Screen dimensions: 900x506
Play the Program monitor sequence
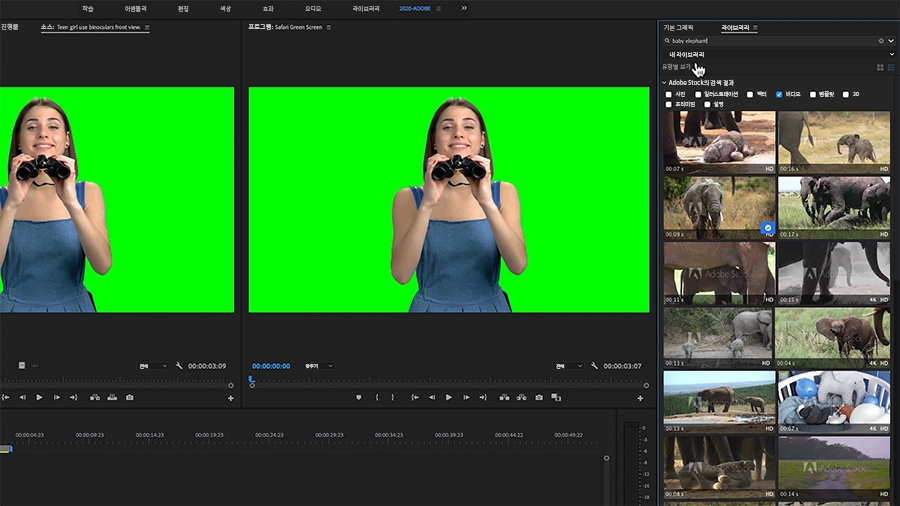449,397
